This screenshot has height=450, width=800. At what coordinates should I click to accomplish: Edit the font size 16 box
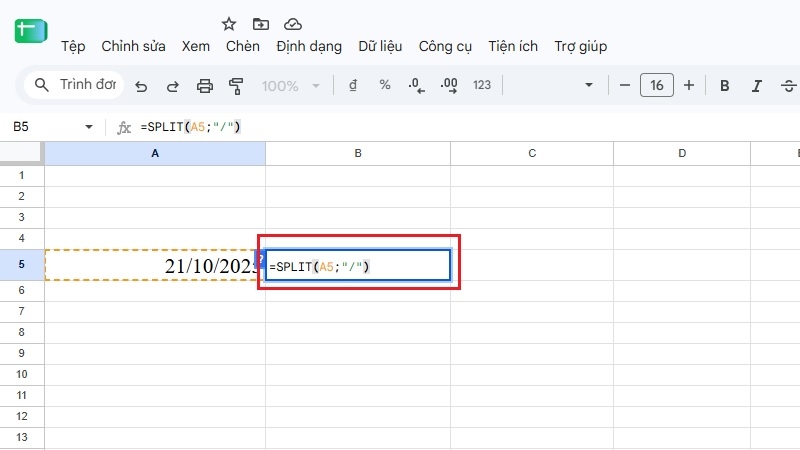tap(657, 85)
